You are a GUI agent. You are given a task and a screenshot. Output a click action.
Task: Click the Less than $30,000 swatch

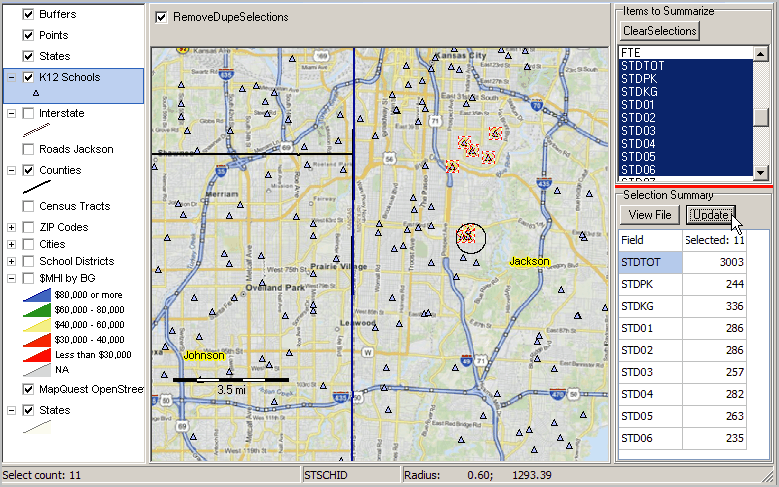(37, 355)
